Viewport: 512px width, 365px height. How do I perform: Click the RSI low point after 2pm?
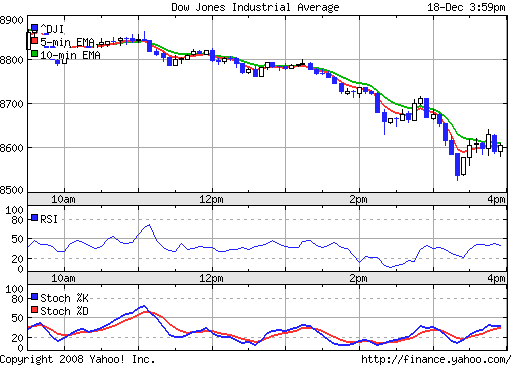pos(390,267)
